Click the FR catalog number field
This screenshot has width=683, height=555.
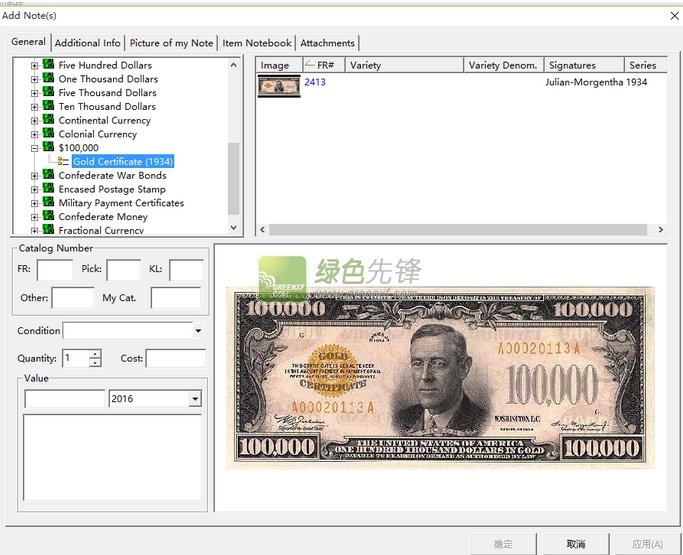coord(55,270)
